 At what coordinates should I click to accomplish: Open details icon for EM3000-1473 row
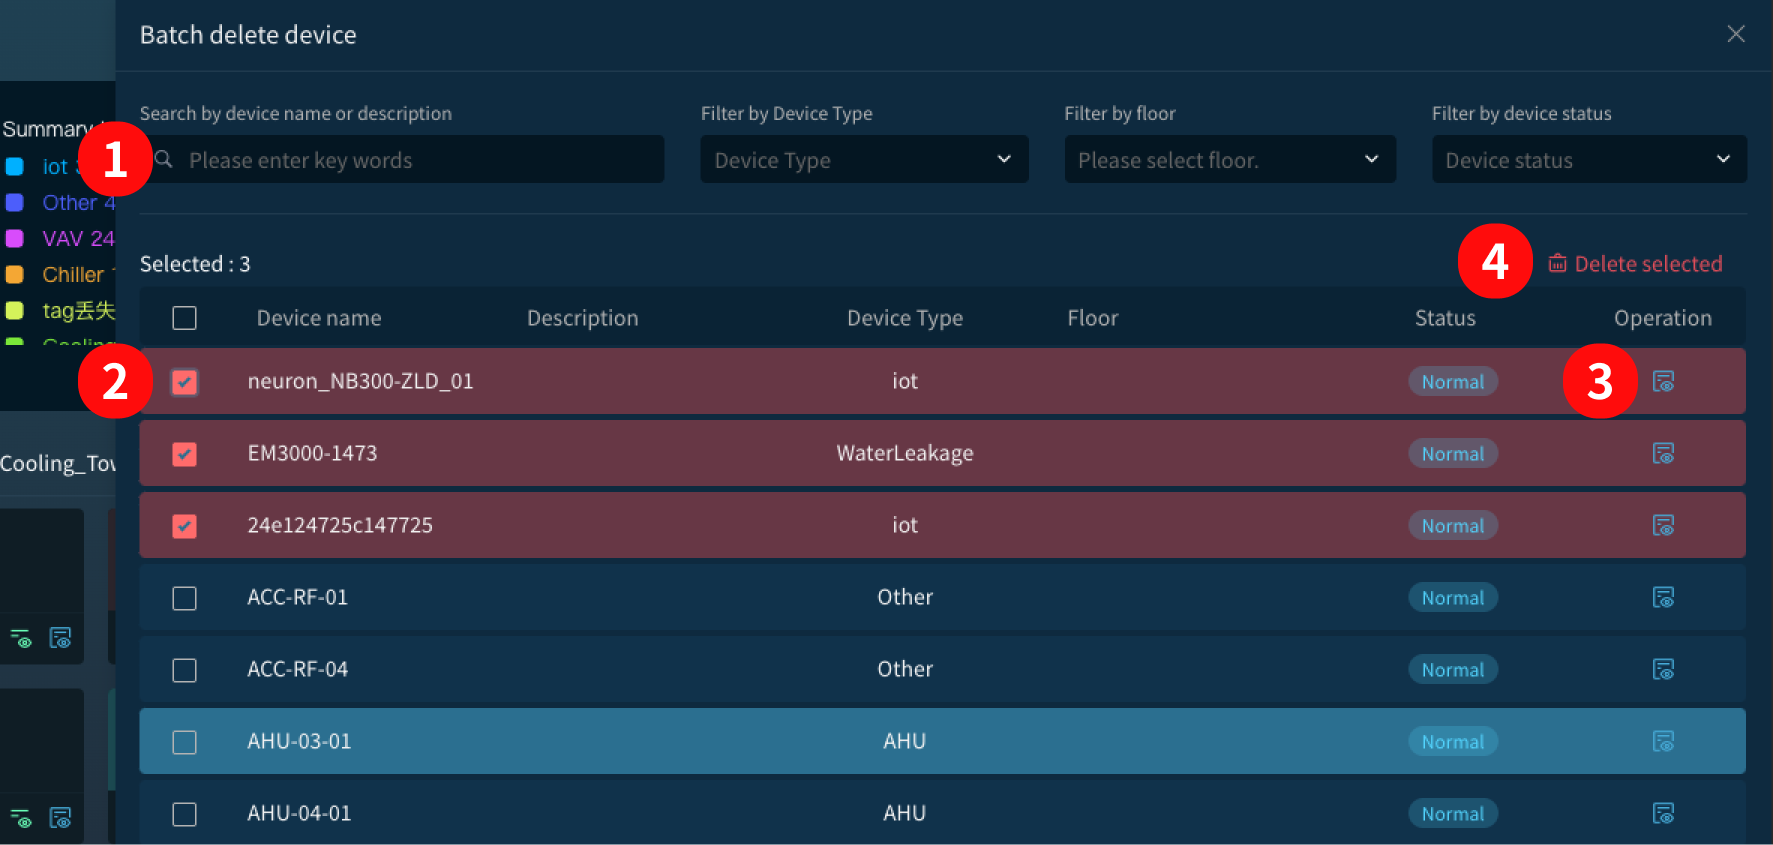point(1663,453)
